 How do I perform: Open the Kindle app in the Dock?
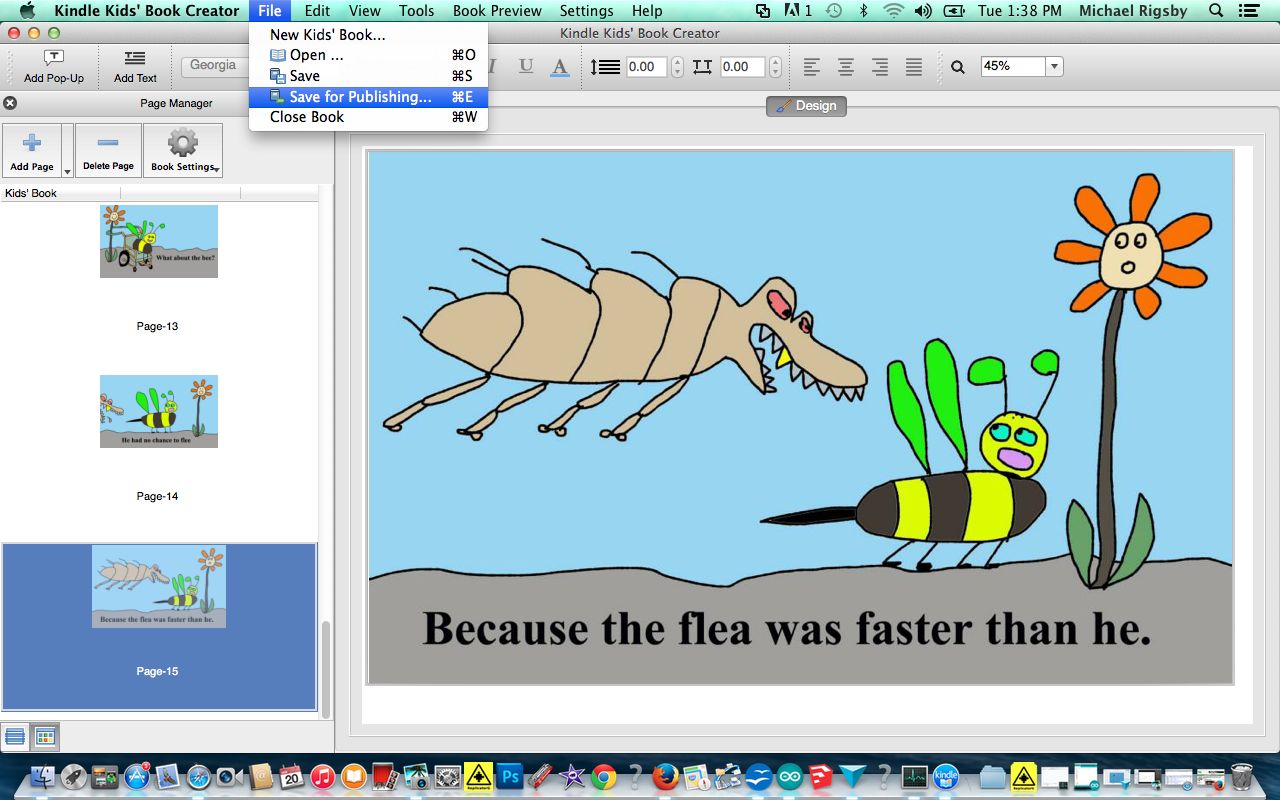click(946, 777)
